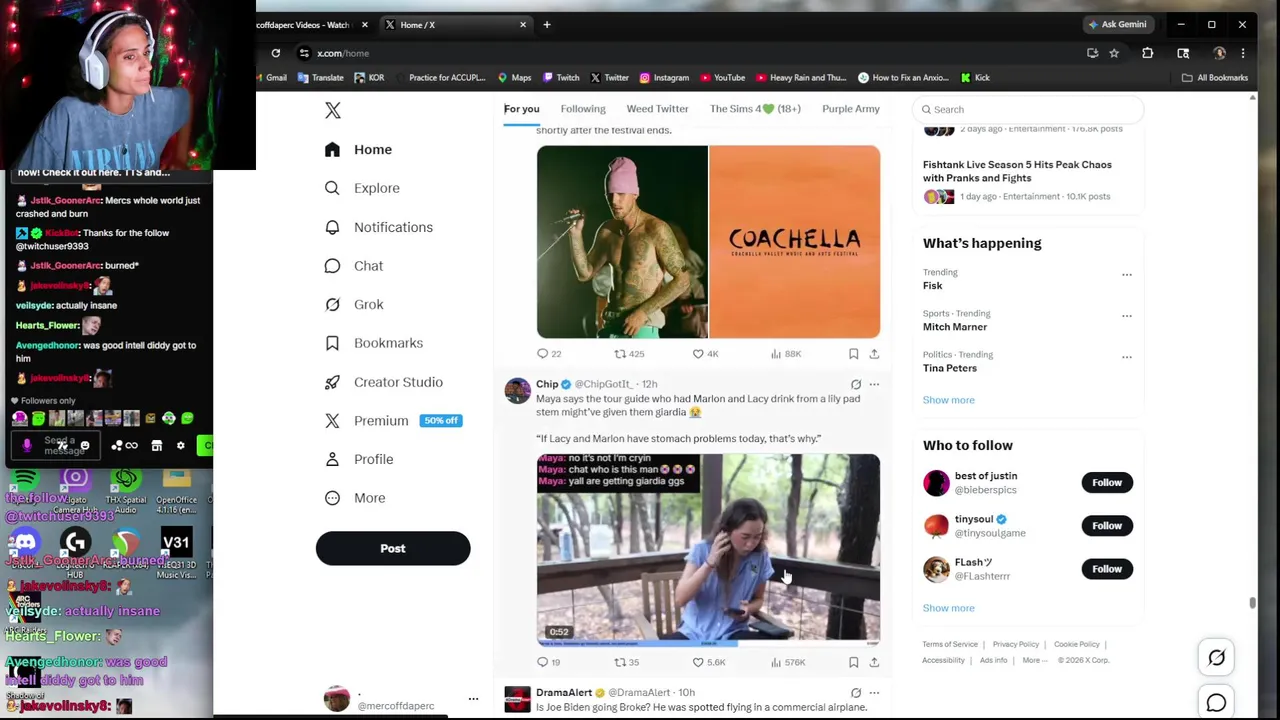Switch to Weed Twitter tab
The image size is (1280, 720).
pos(657,109)
